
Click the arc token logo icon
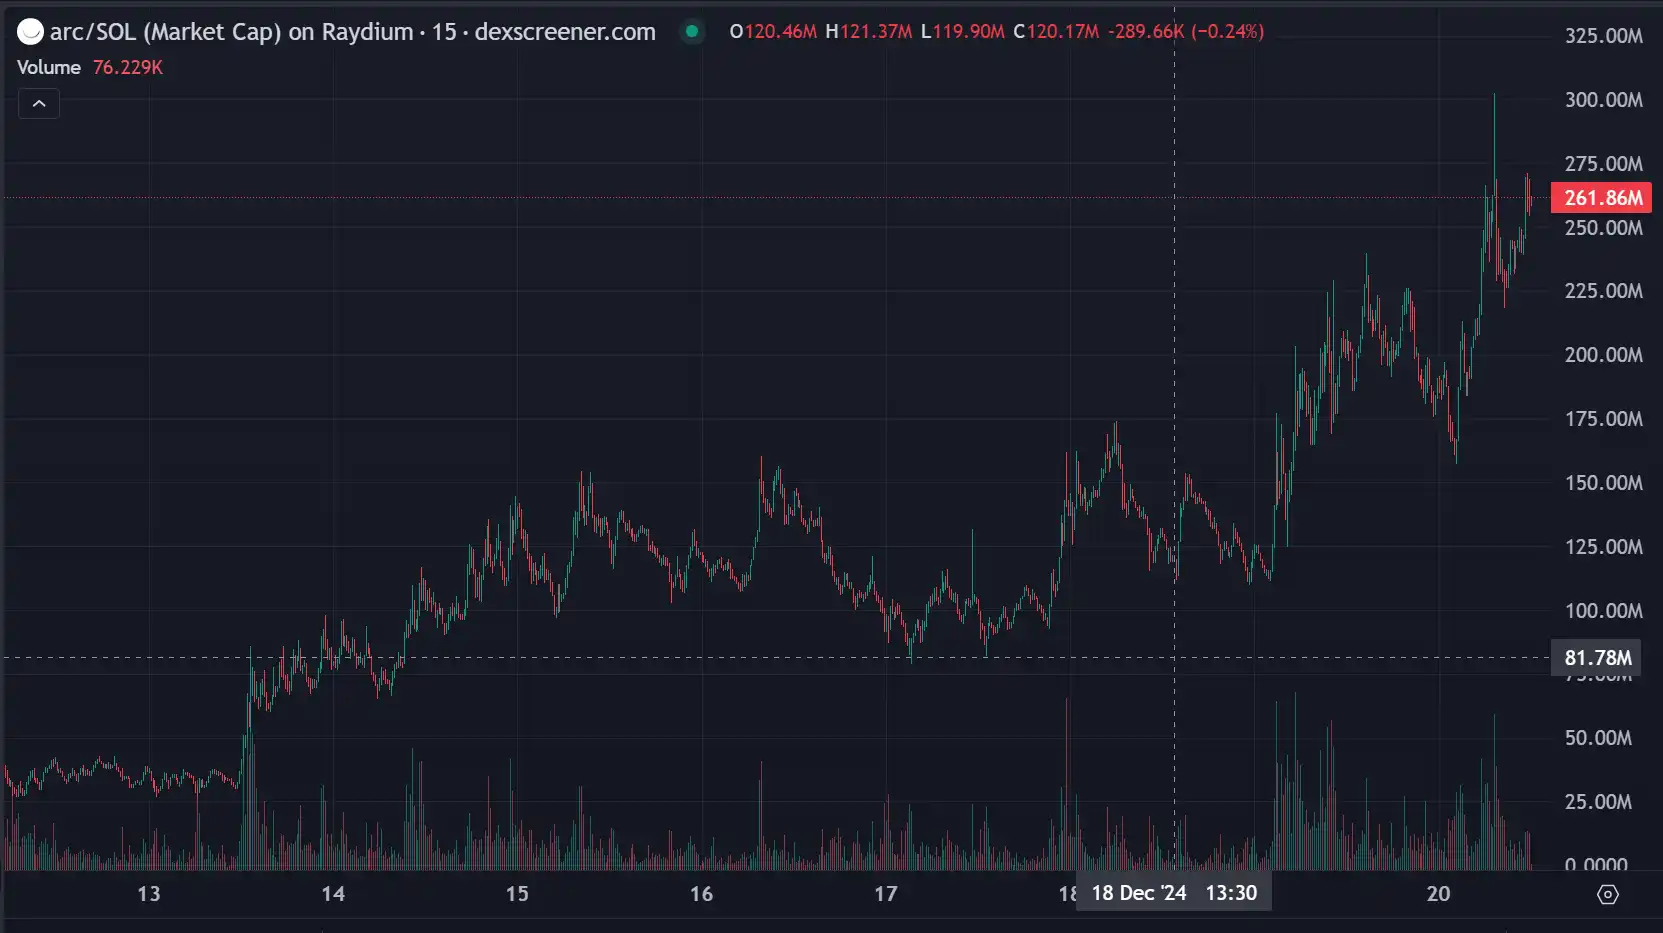click(30, 32)
